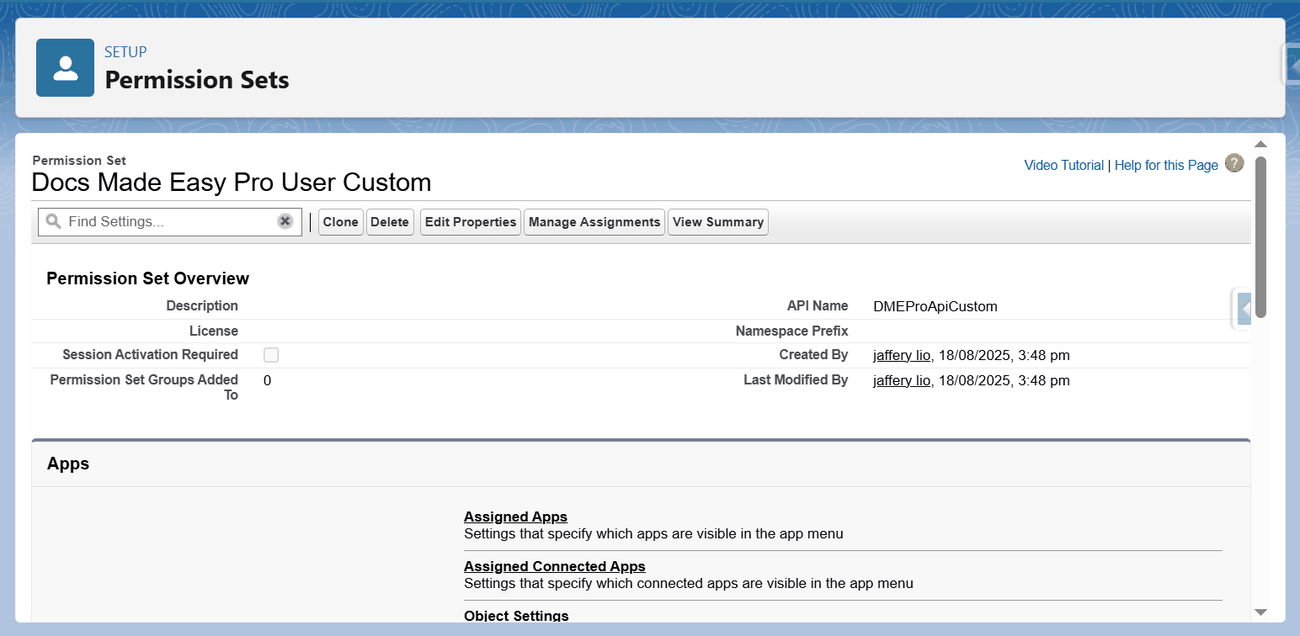Open Object Settings link
Screen dimensions: 1300x636
click(x=516, y=616)
